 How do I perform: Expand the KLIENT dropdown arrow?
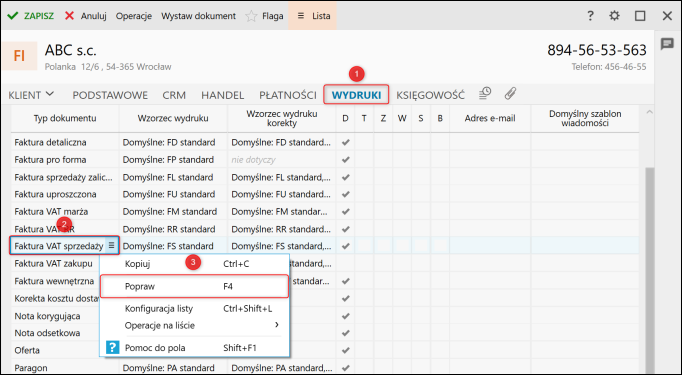coord(50,94)
